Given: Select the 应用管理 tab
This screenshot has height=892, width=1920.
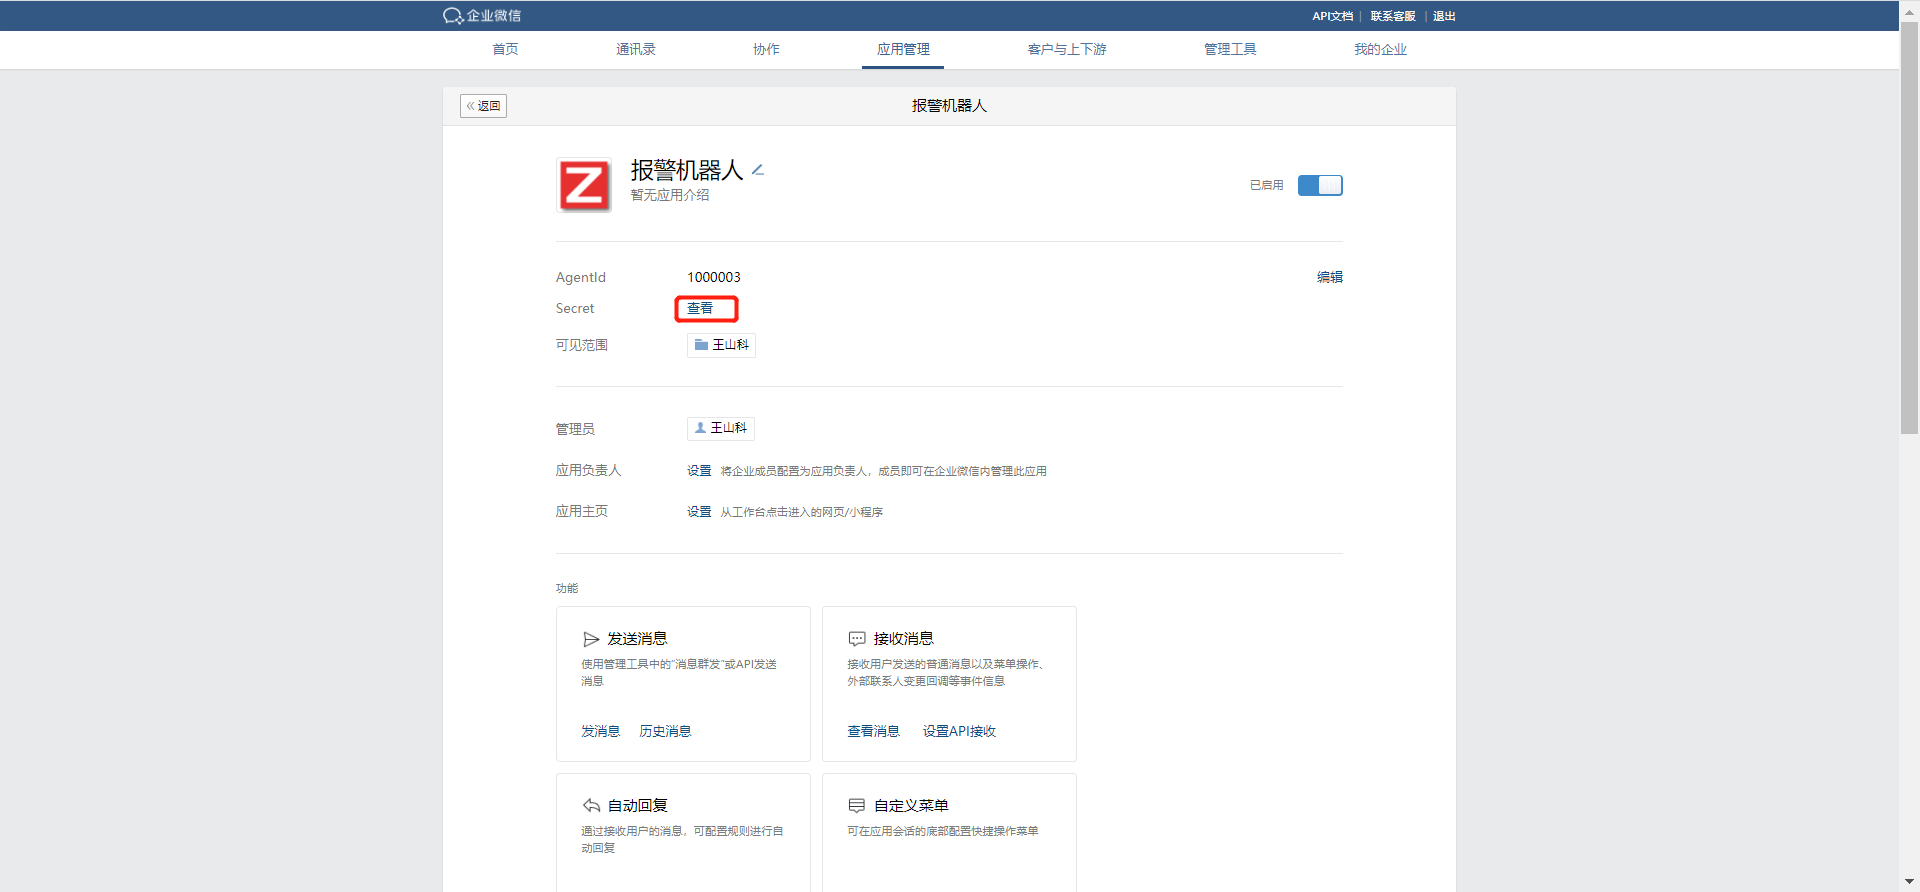Looking at the screenshot, I should pyautogui.click(x=903, y=49).
